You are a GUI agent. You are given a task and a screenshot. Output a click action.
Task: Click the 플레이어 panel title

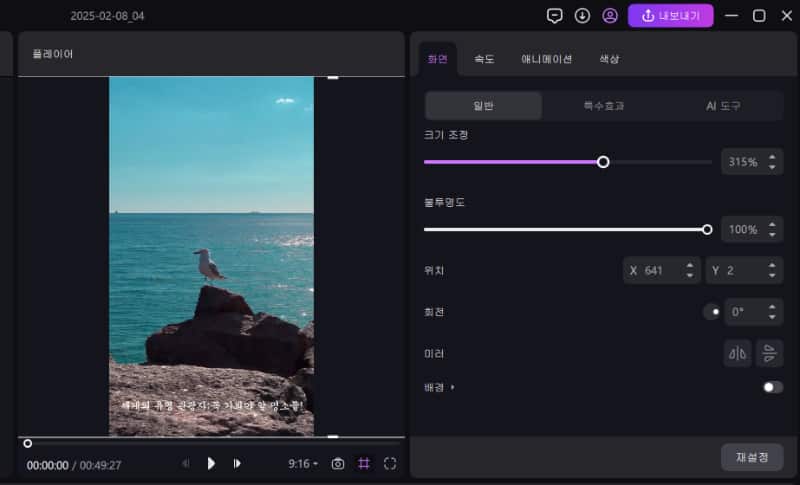tap(53, 54)
